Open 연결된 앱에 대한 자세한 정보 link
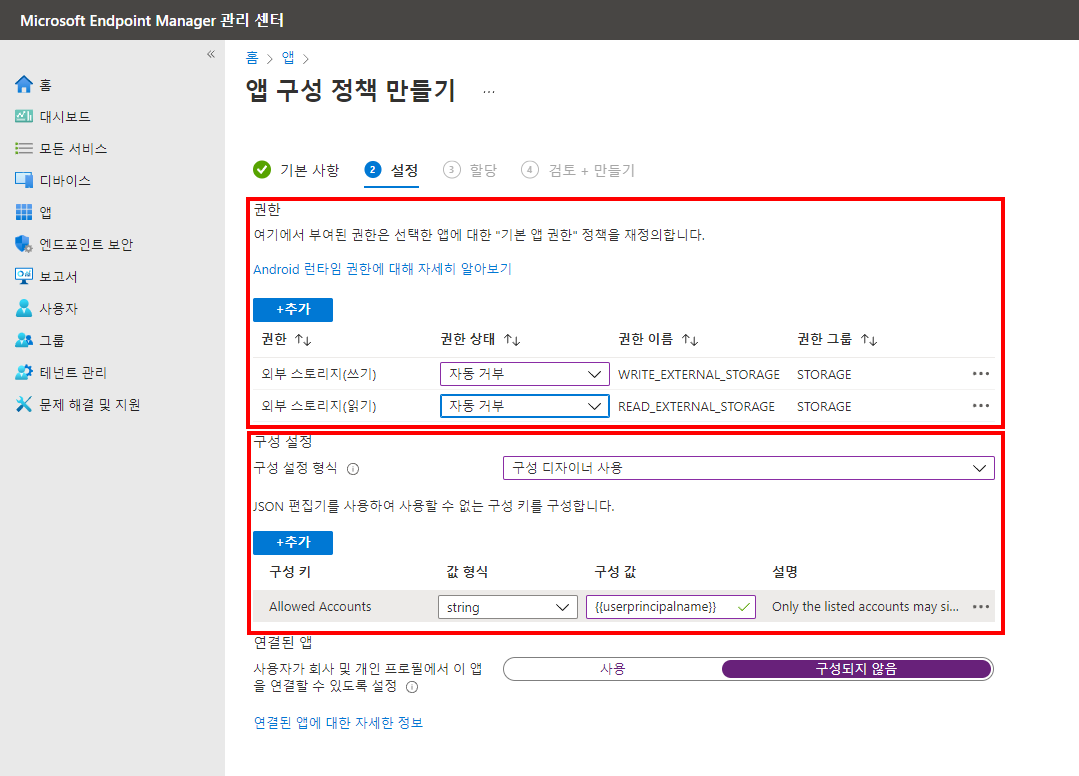This screenshot has width=1079, height=776. point(339,722)
